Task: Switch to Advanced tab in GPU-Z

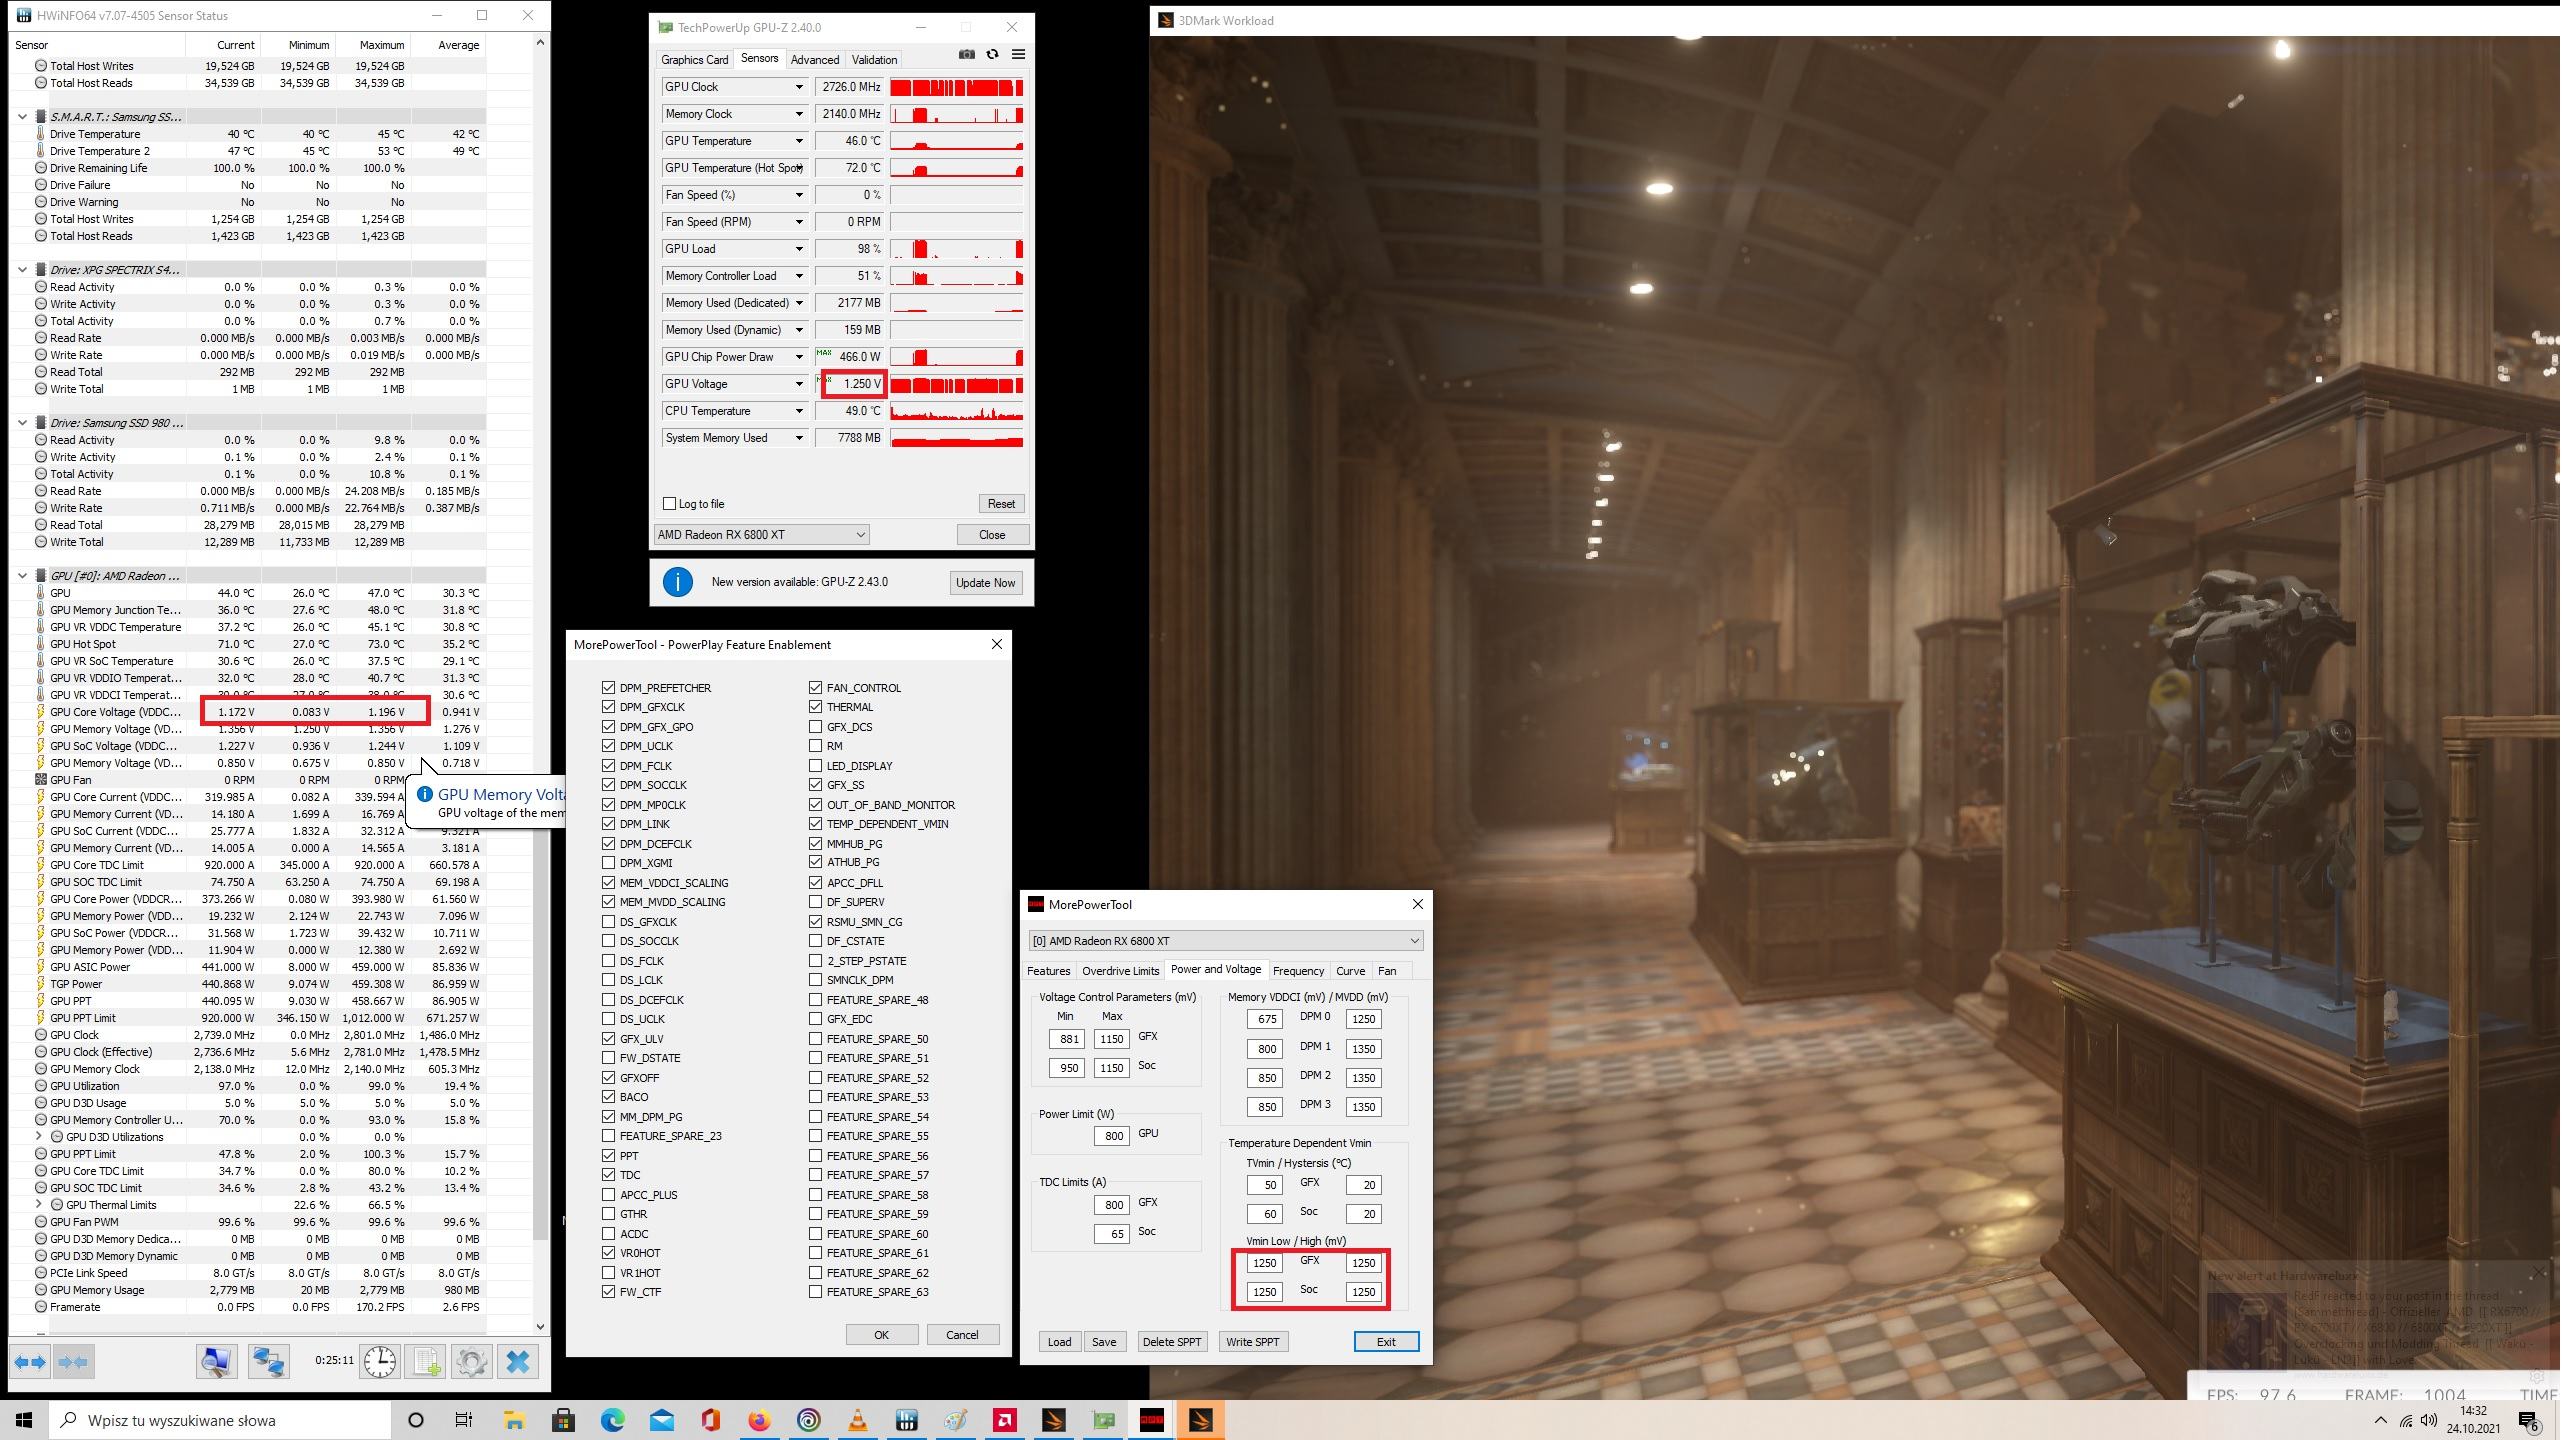Action: pos(814,60)
